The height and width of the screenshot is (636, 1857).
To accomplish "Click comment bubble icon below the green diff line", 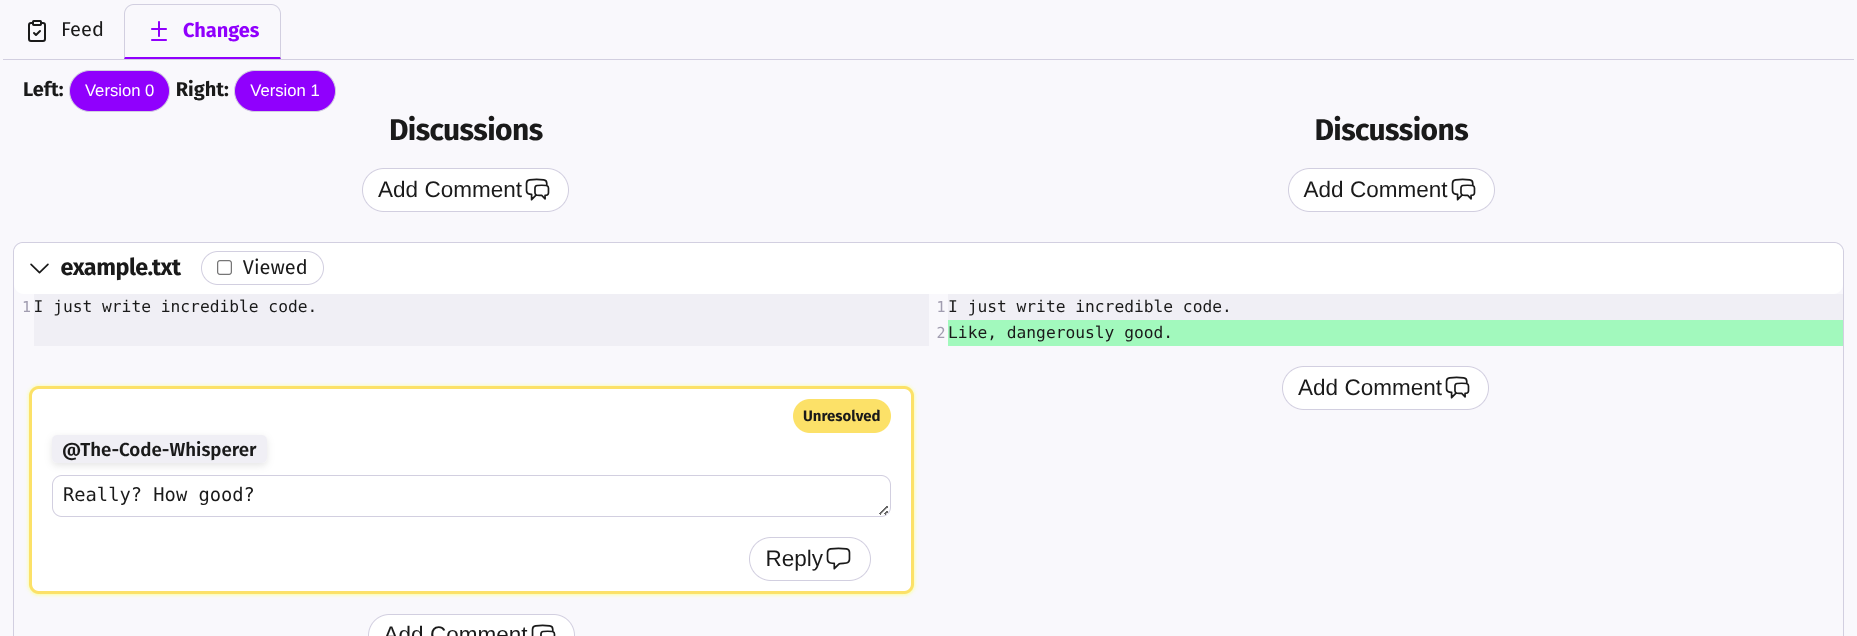I will click(x=1458, y=388).
